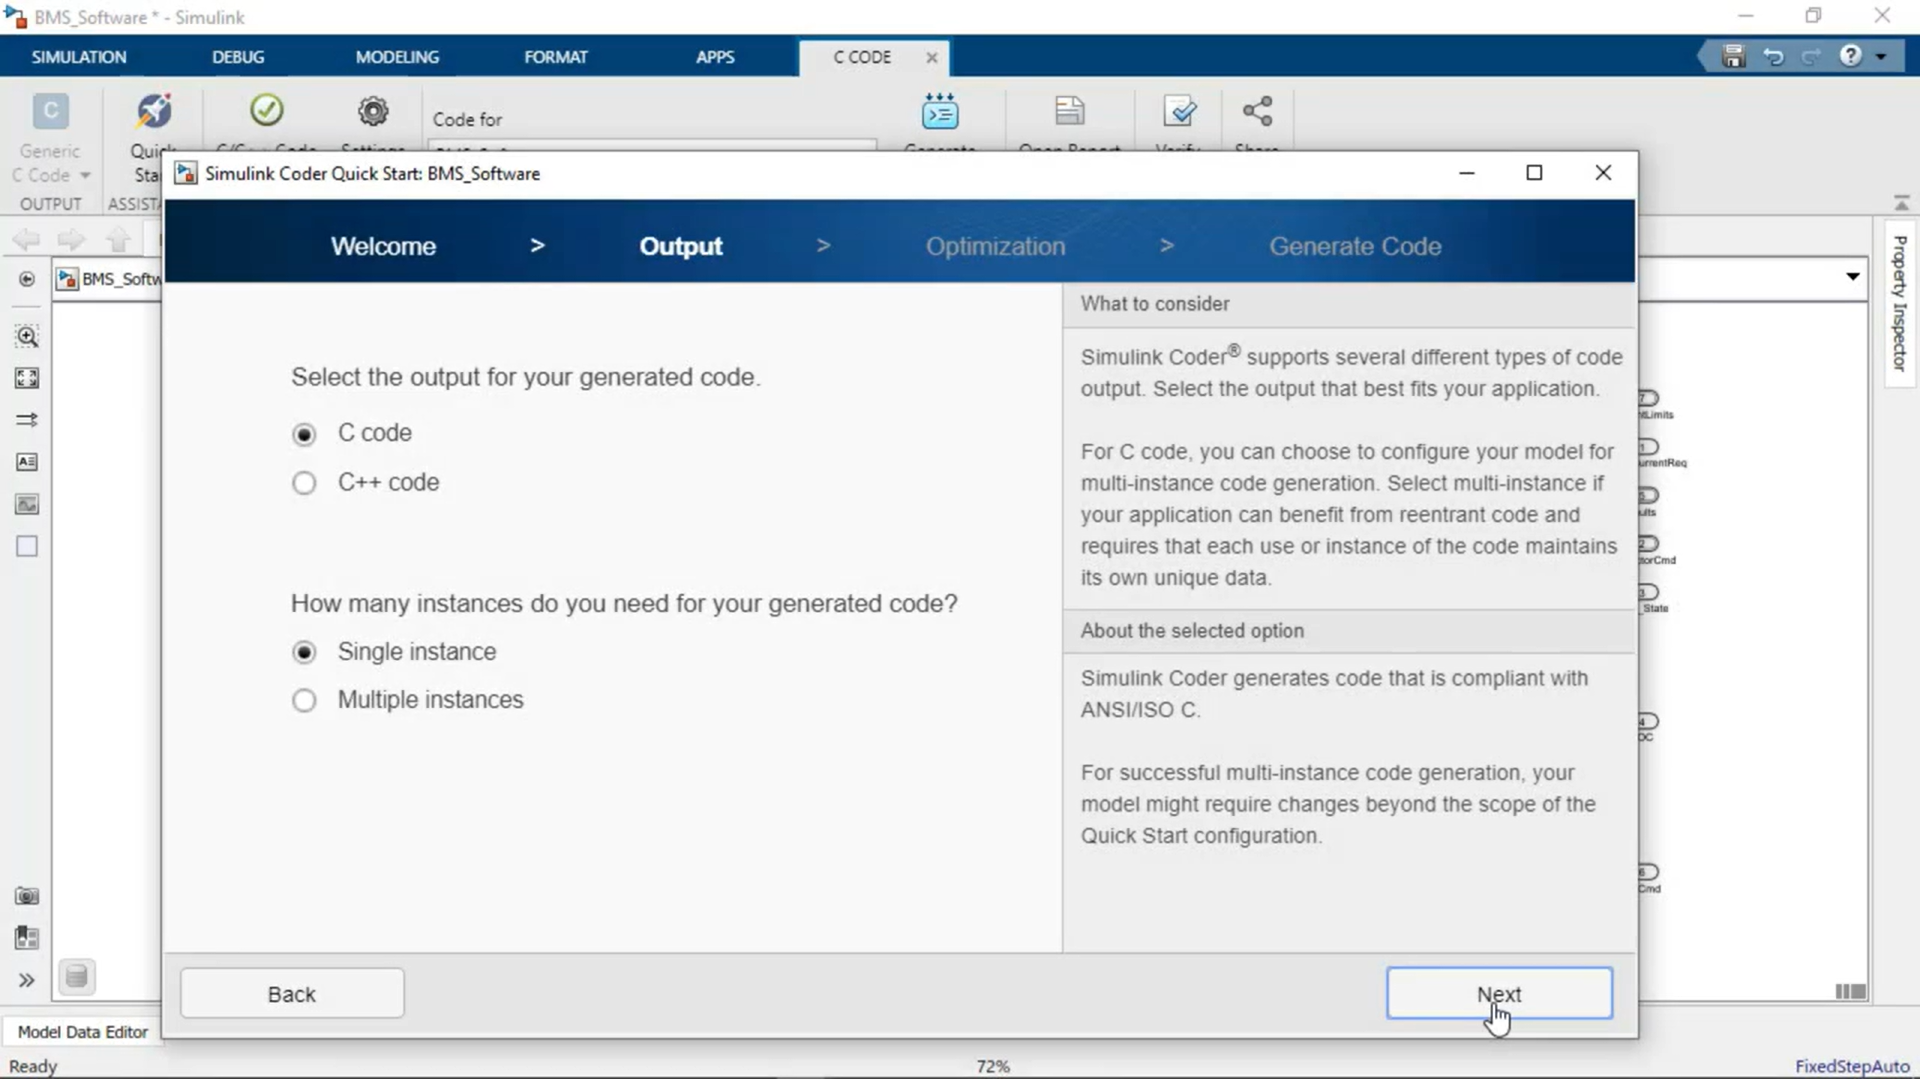Switch to the APPS ribbon tab

715,57
